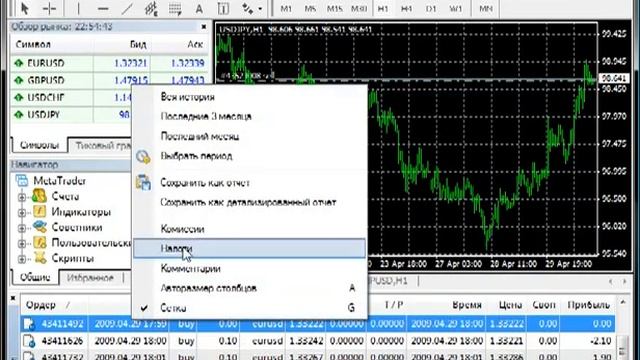Choose Last Month menu entry
Image resolution: width=640 pixels, height=360 pixels.
coord(250,136)
